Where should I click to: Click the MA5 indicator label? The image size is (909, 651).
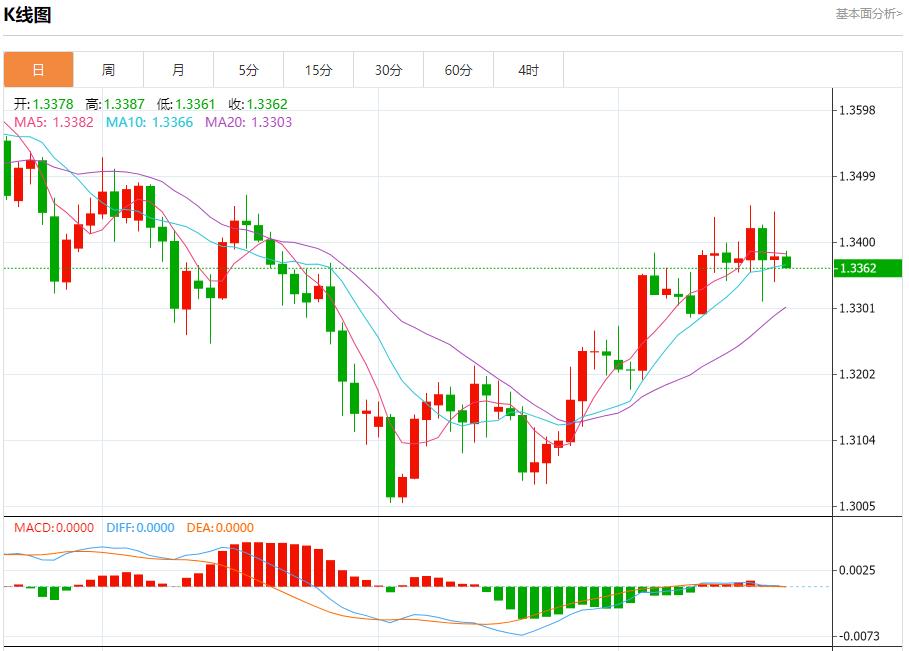click(53, 122)
